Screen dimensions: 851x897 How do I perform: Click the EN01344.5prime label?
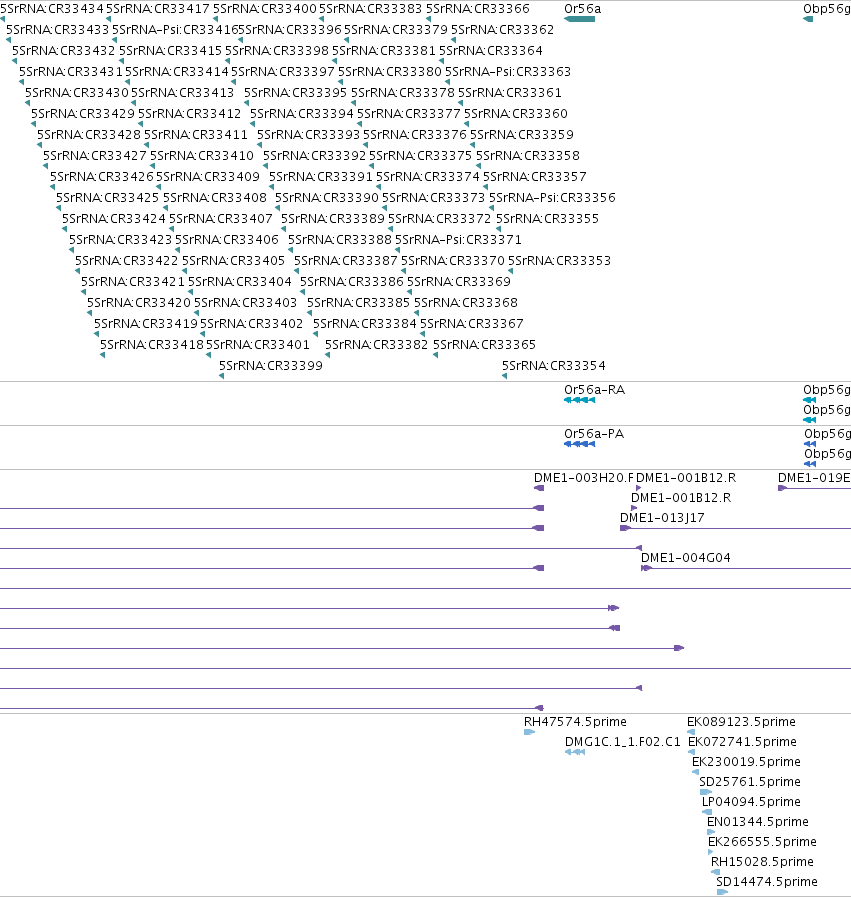click(x=758, y=822)
